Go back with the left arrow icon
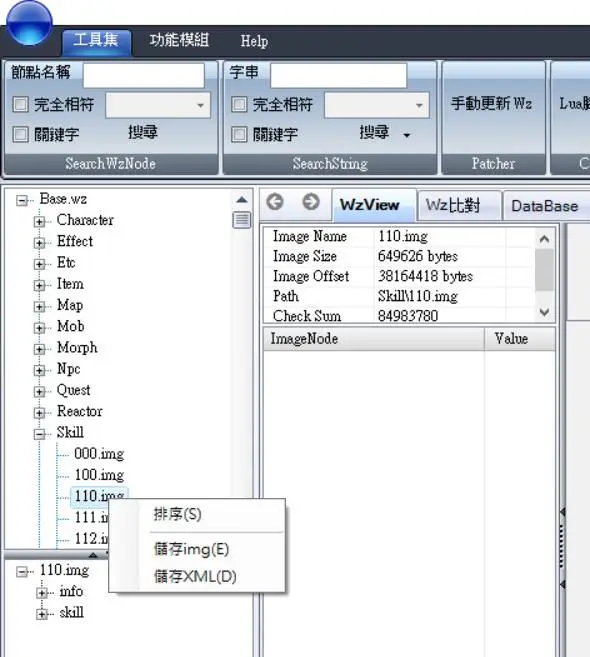This screenshot has height=657, width=590. 275,202
